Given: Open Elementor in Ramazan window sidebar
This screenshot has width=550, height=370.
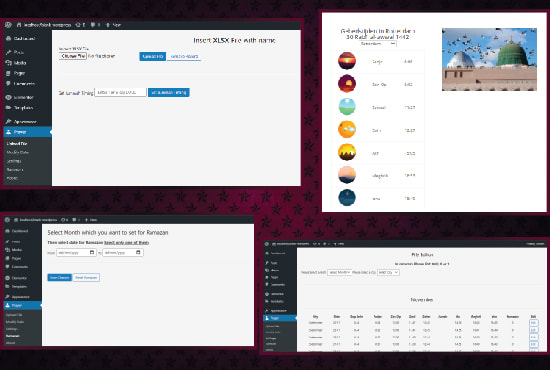Looking at the screenshot, I should pyautogui.click(x=16, y=278).
